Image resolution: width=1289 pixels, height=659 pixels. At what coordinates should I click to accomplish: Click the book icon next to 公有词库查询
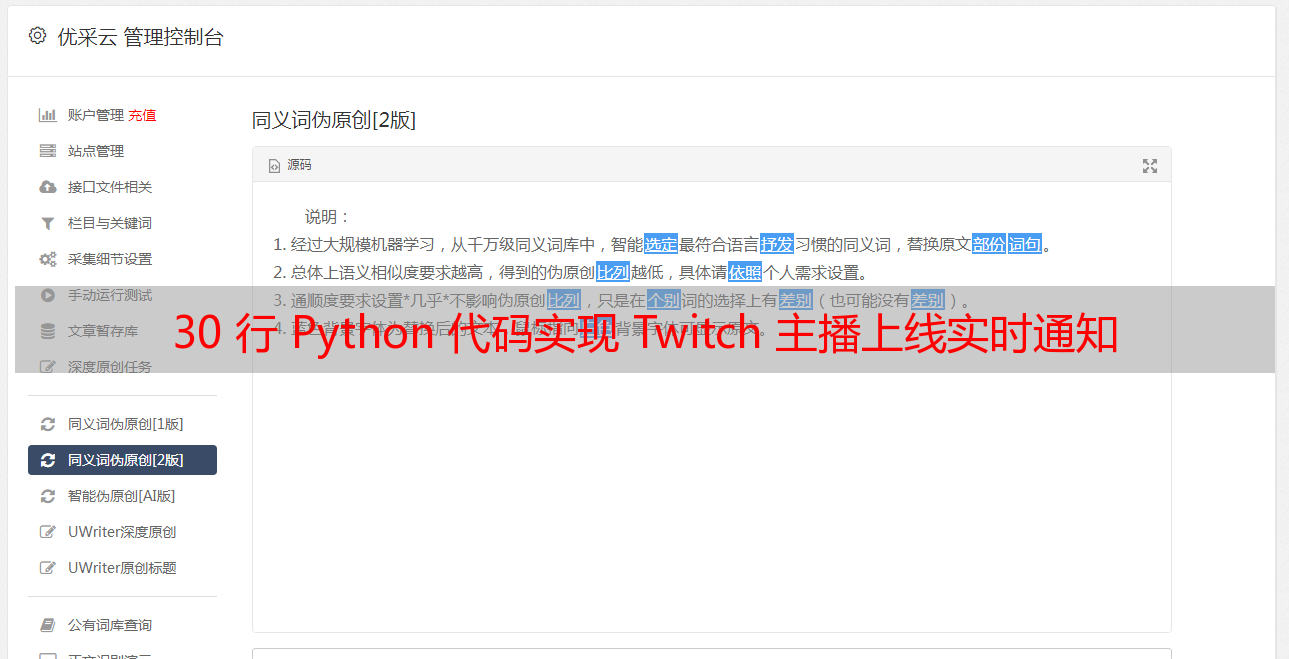coord(47,625)
